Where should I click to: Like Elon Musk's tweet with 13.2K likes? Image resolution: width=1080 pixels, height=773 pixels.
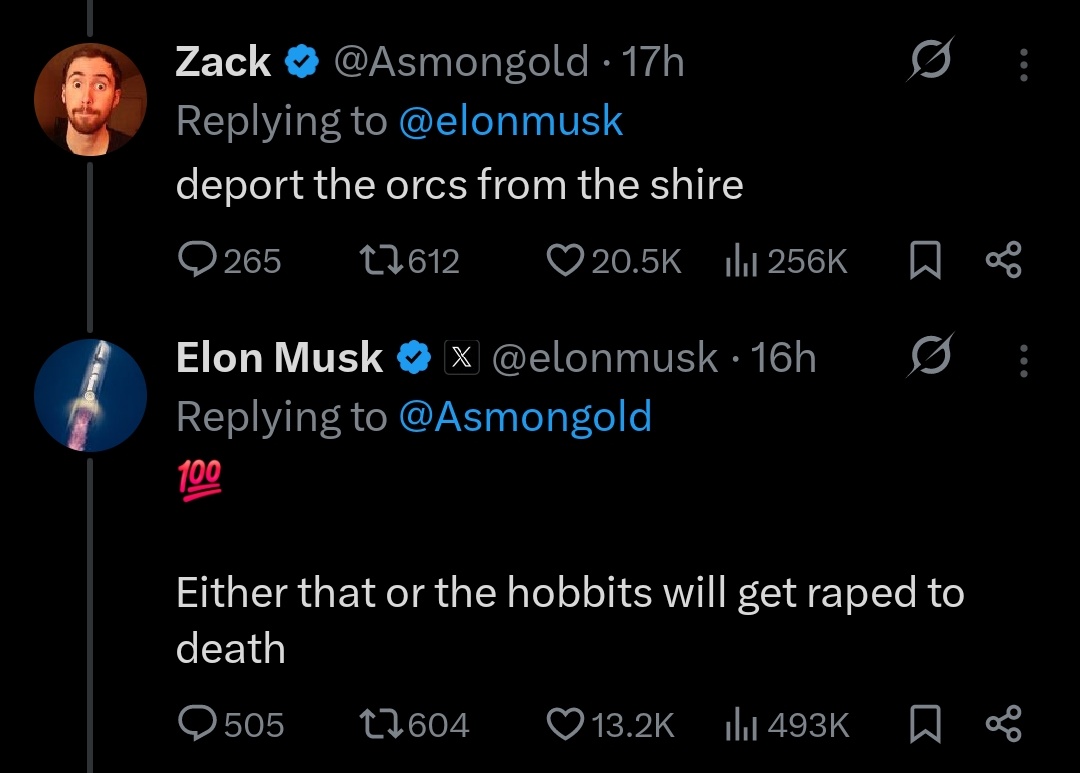565,723
